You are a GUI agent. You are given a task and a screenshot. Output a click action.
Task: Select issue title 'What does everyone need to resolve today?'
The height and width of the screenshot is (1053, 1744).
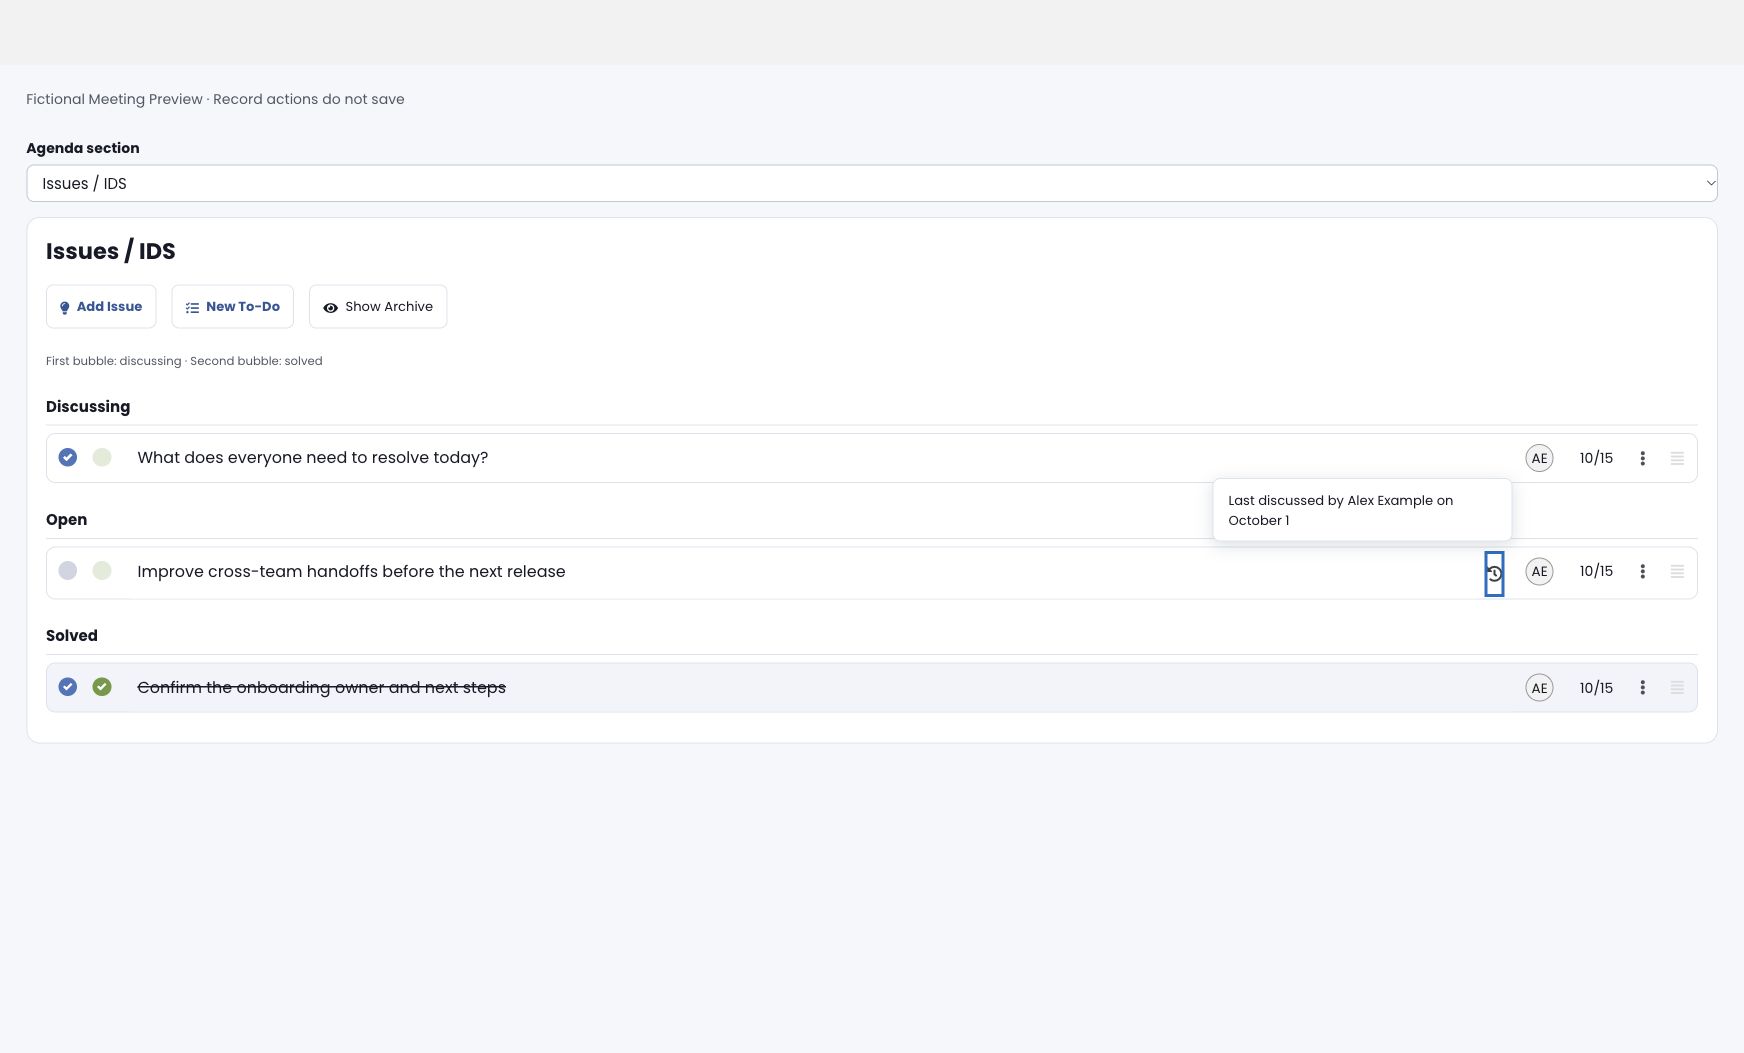pyautogui.click(x=313, y=458)
